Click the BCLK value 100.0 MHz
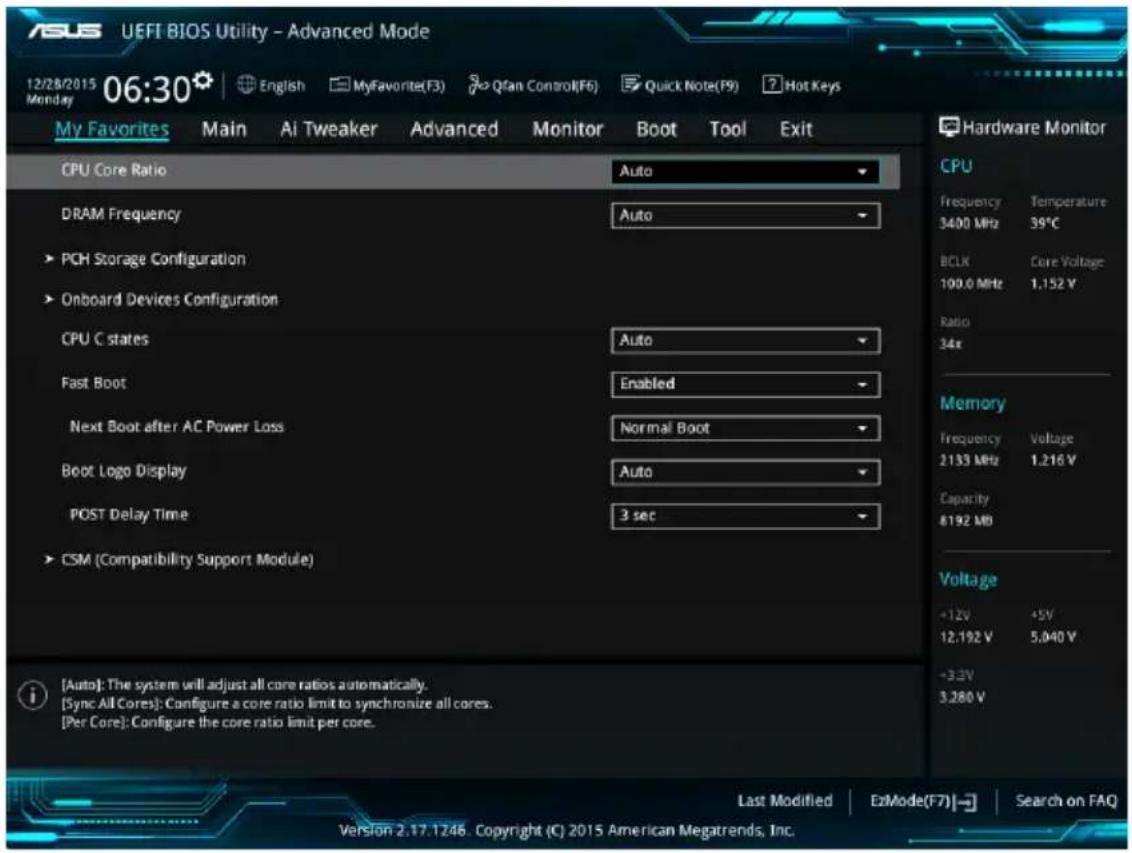Image resolution: width=1132 pixels, height=853 pixels. point(971,284)
